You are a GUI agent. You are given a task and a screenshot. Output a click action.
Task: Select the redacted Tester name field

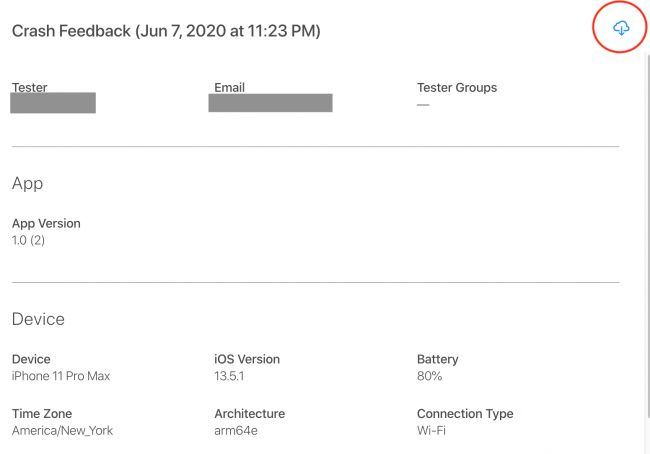click(53, 103)
